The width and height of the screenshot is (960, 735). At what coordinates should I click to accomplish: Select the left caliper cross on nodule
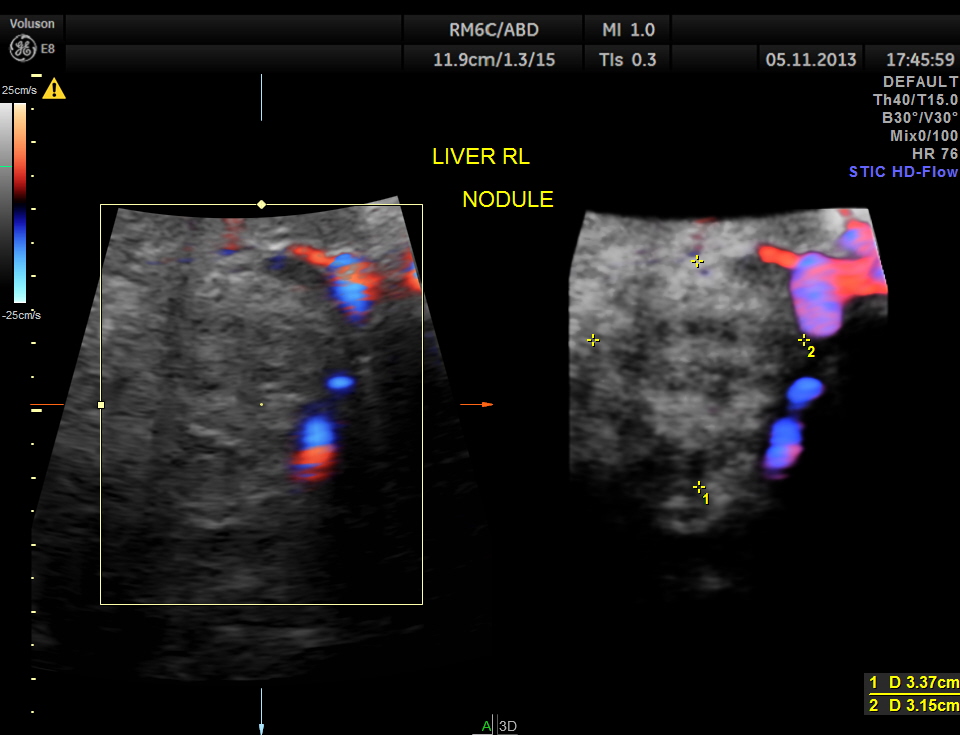(593, 340)
